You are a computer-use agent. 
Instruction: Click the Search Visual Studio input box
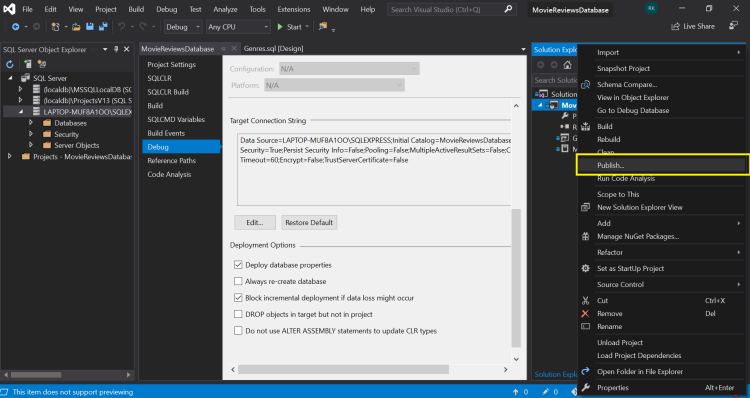coord(446,9)
